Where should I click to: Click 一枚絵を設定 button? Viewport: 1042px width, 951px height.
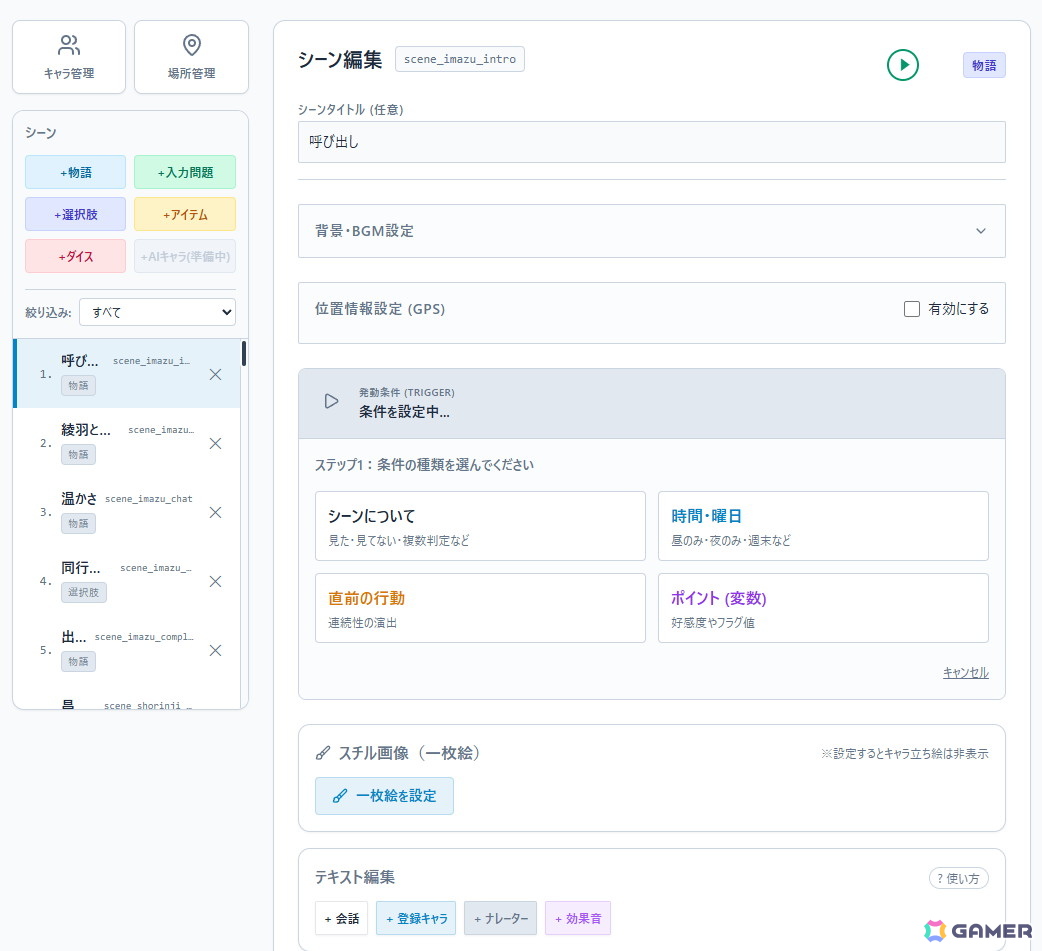click(x=384, y=796)
